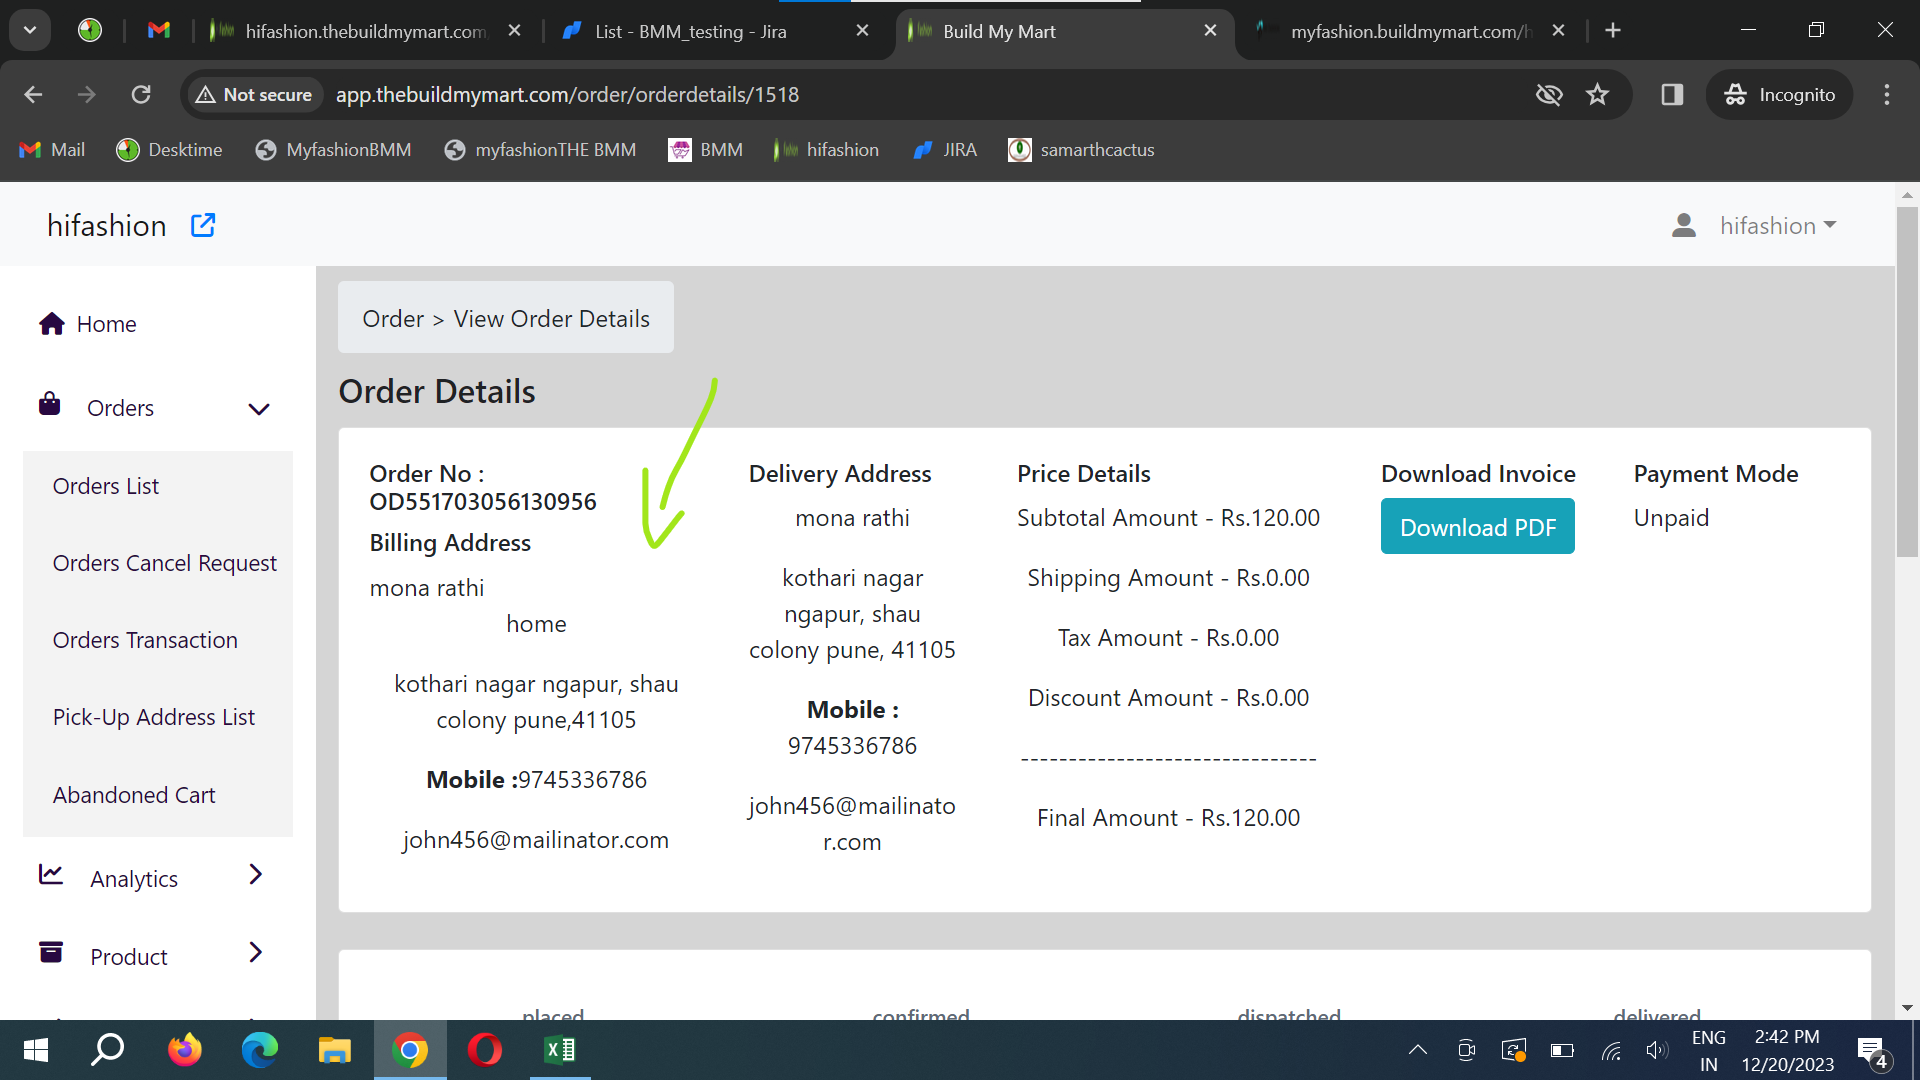The width and height of the screenshot is (1920, 1080).
Task: Open Orders Transaction page
Action: 145,640
